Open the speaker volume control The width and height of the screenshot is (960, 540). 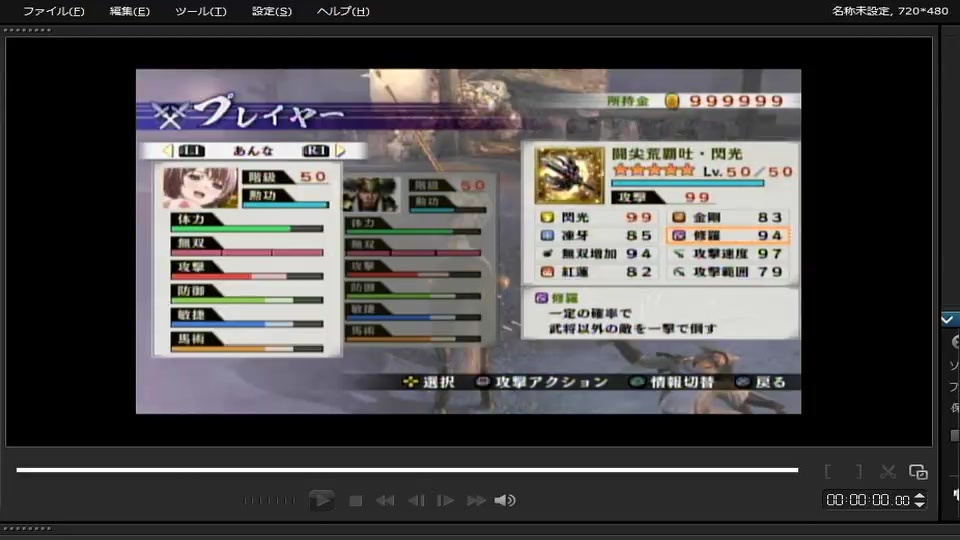(504, 501)
